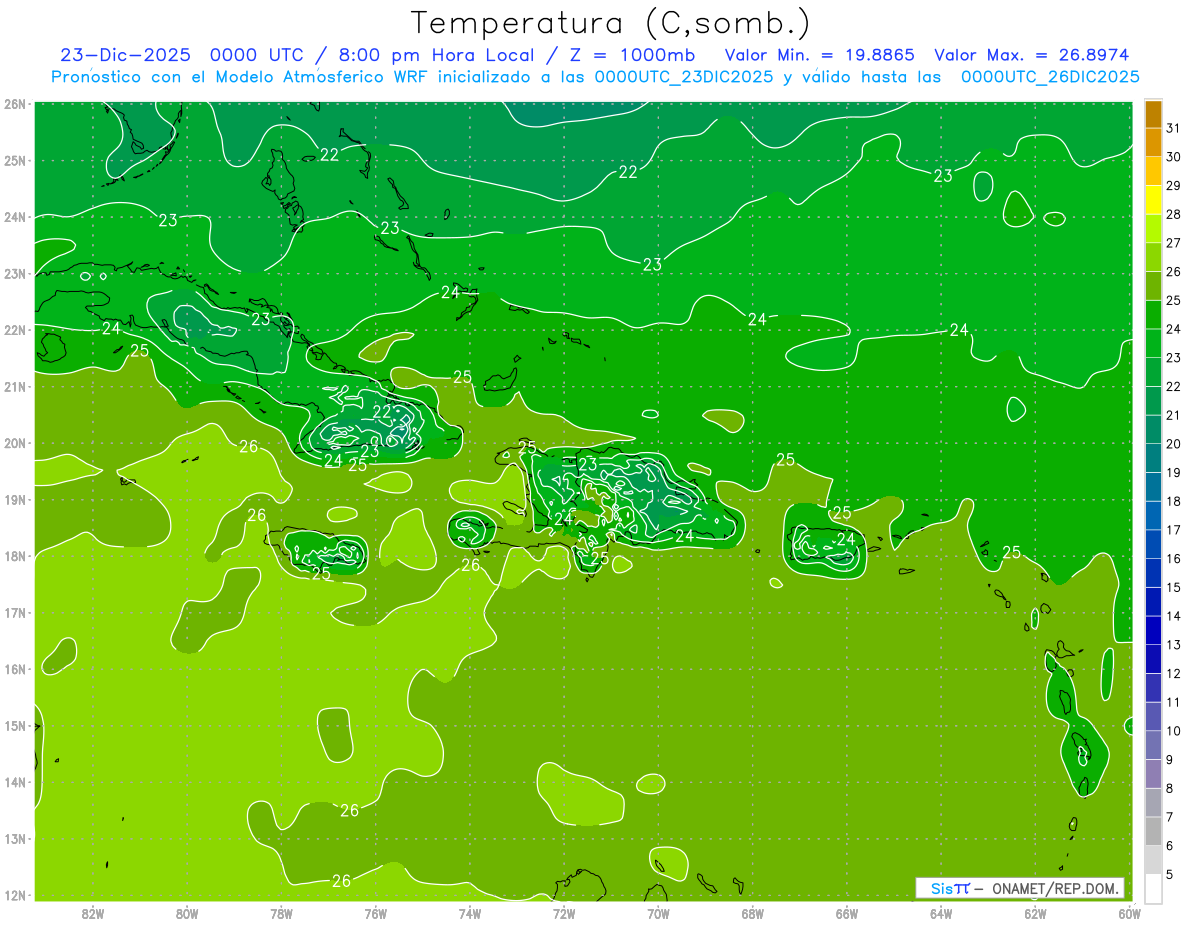1200x927 pixels.
Task: Click the 78W longitude axis label
Action: [281, 913]
